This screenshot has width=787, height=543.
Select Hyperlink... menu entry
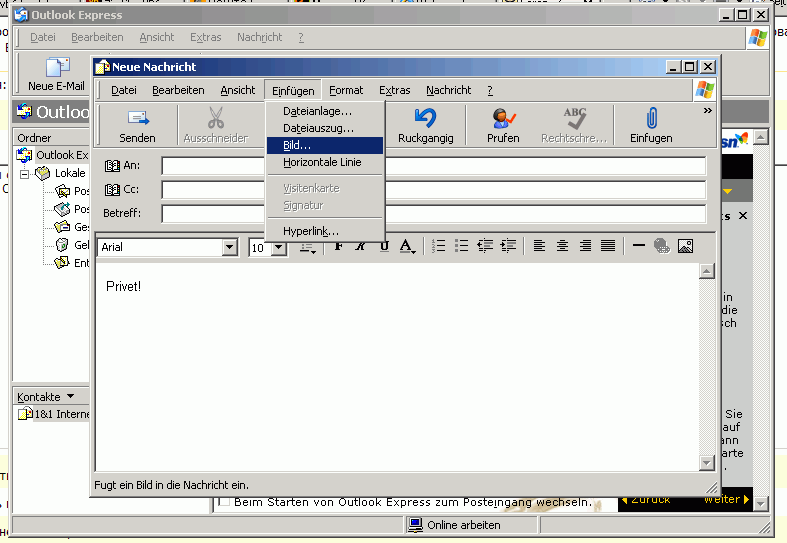point(325,231)
